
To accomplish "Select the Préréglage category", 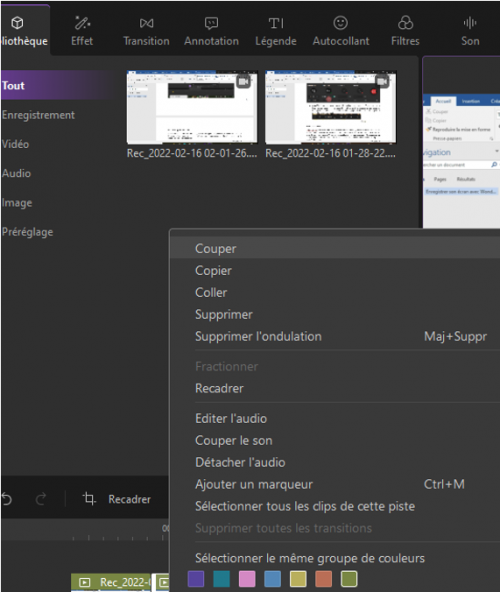I will 27,232.
